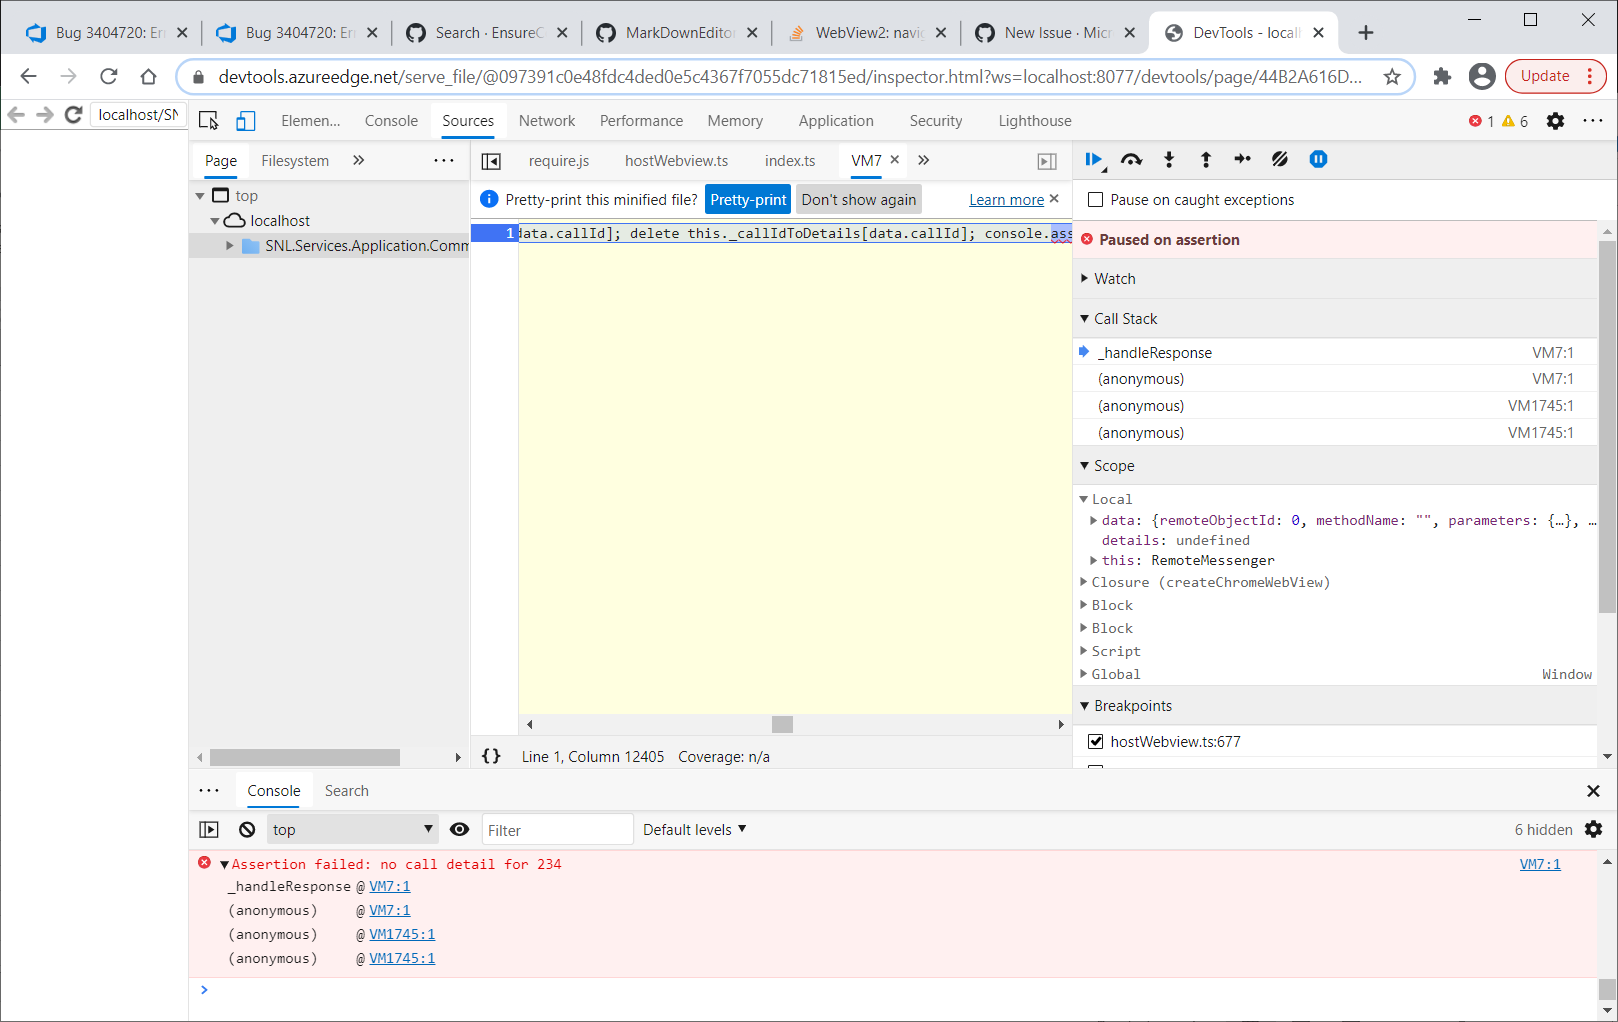Viewport: 1618px width, 1022px height.
Task: Open the VM7:1 link in the assertion error
Action: pos(1539,863)
